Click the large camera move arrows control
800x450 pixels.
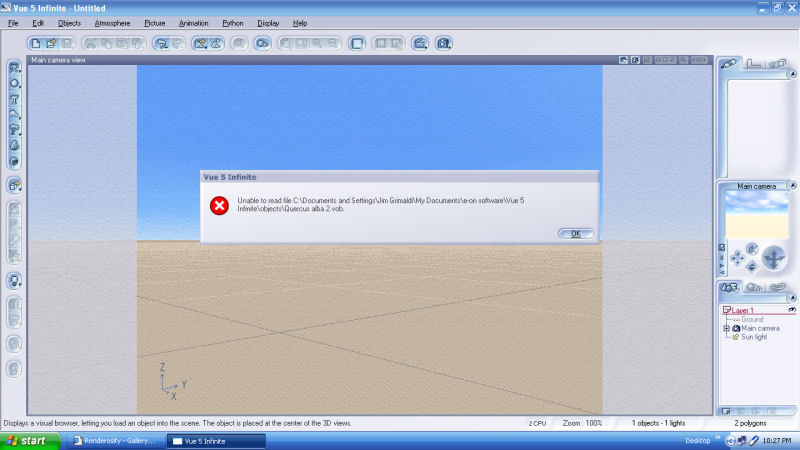click(x=774, y=258)
